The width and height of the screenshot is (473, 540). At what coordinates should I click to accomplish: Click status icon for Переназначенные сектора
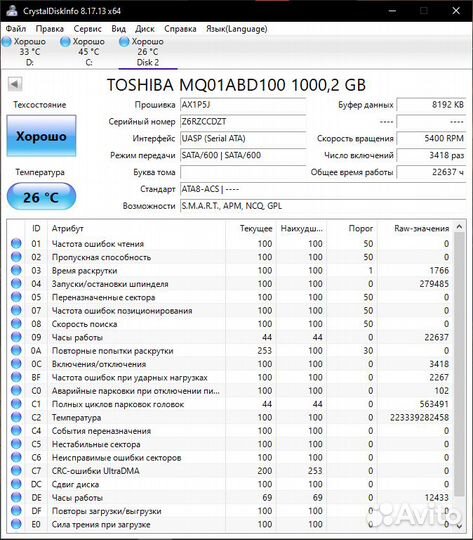16,297
